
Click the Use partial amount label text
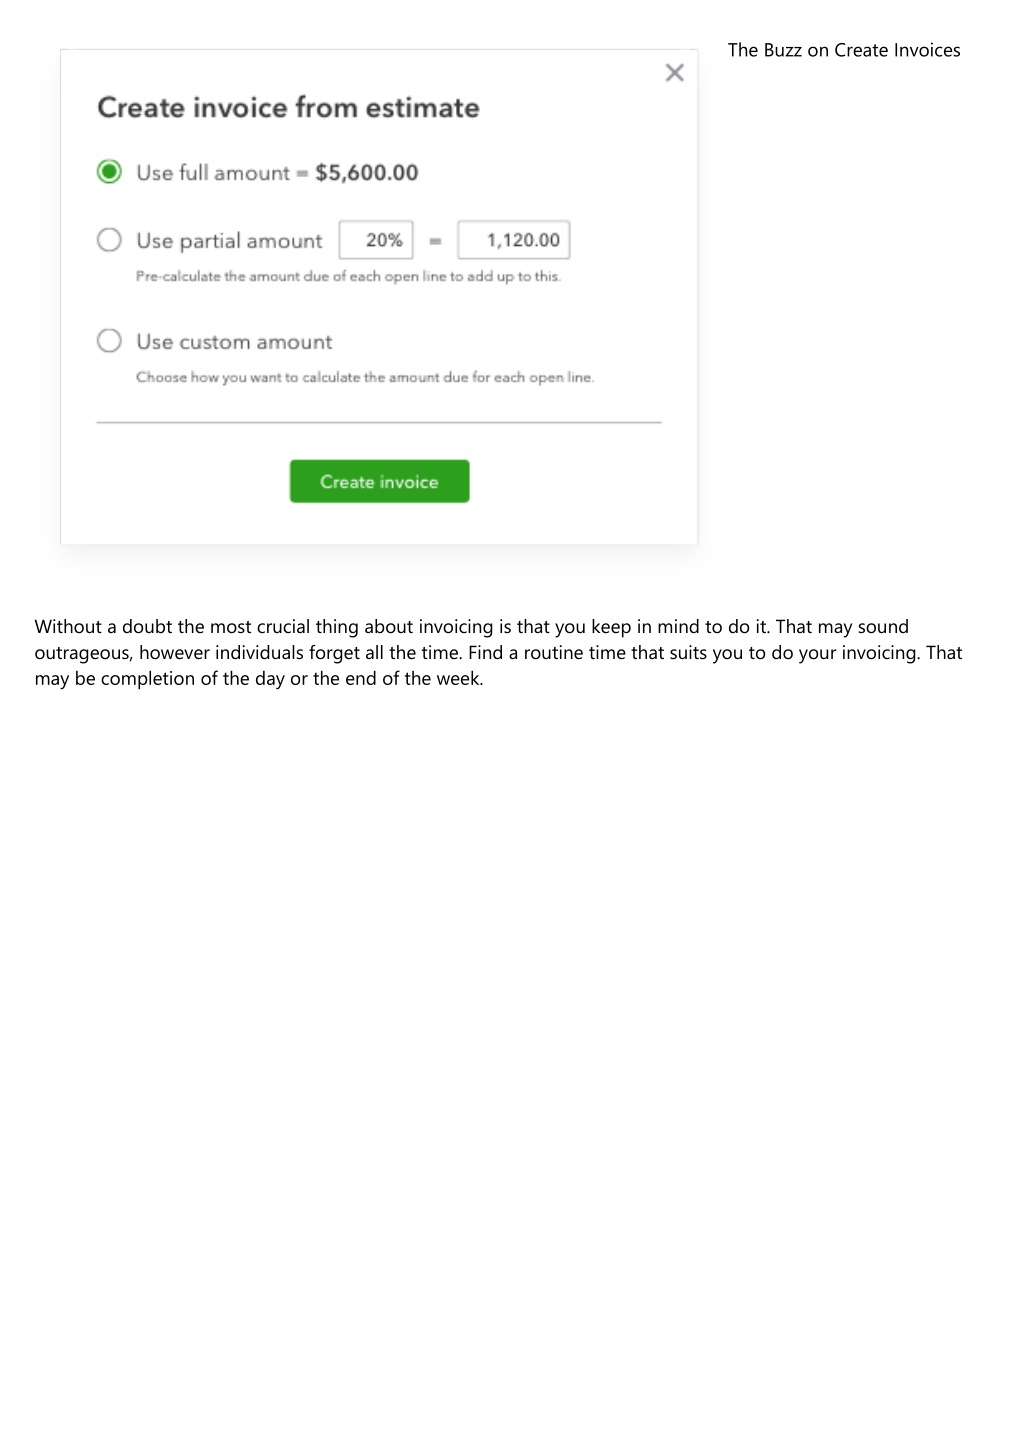coord(229,241)
